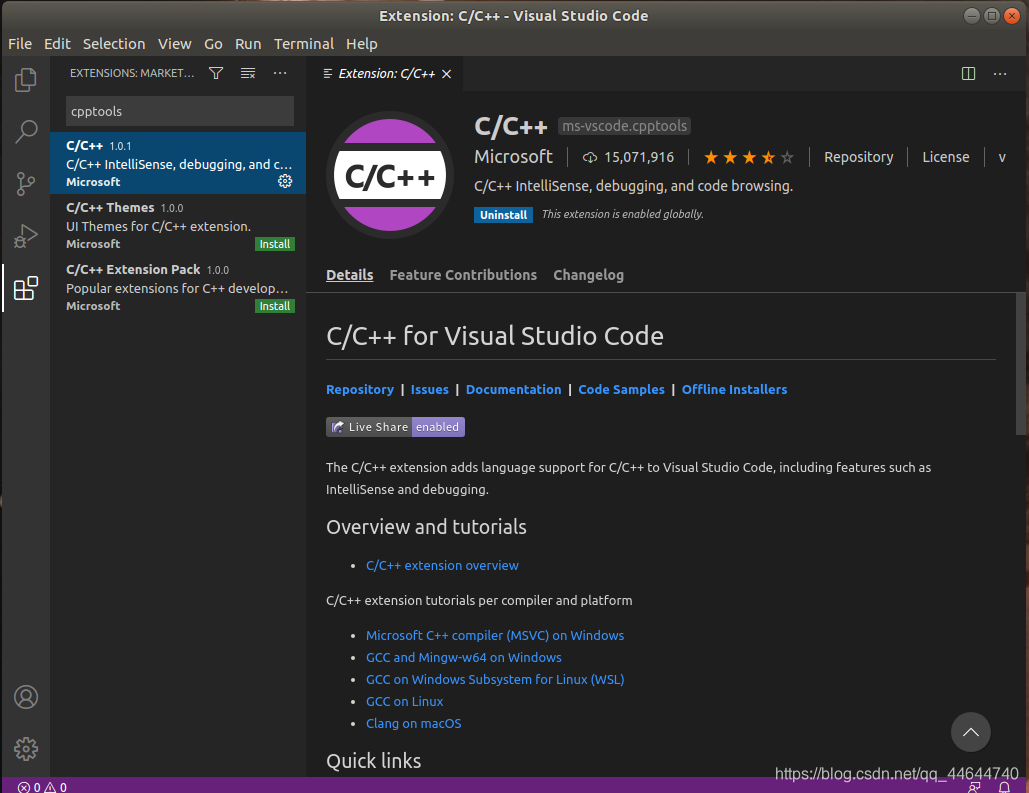Open the Explorer view in activity bar
This screenshot has height=793, width=1029.
(26, 80)
